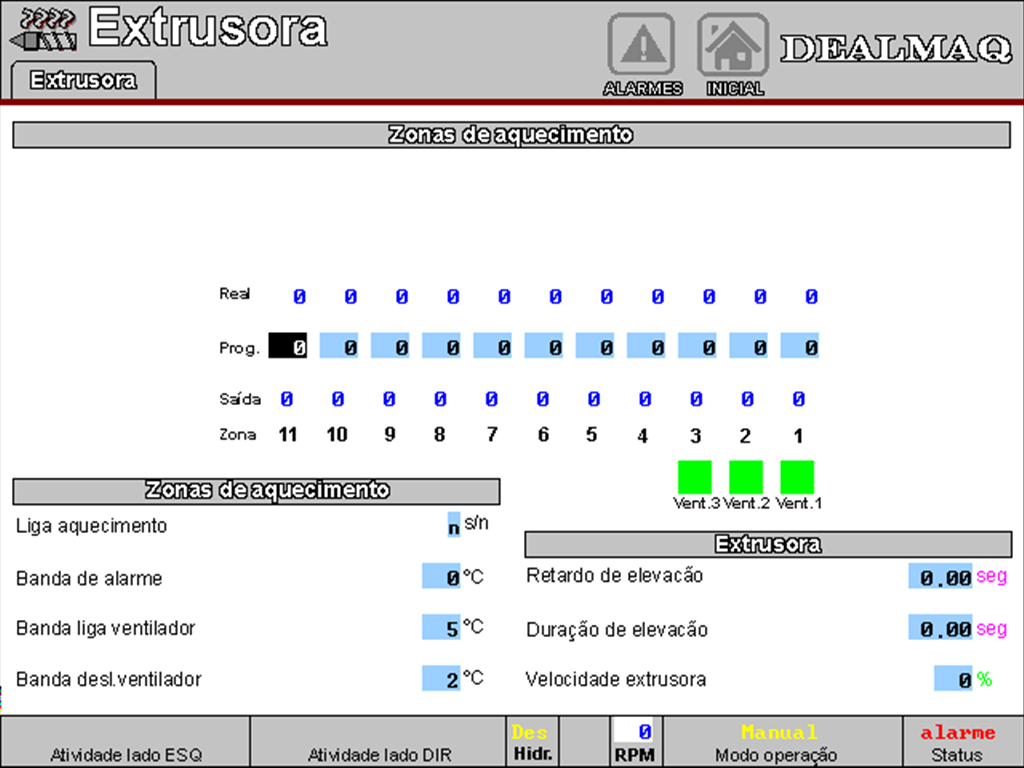Viewport: 1024px width, 768px height.
Task: Select the Extrusora tab
Action: pyautogui.click(x=83, y=81)
